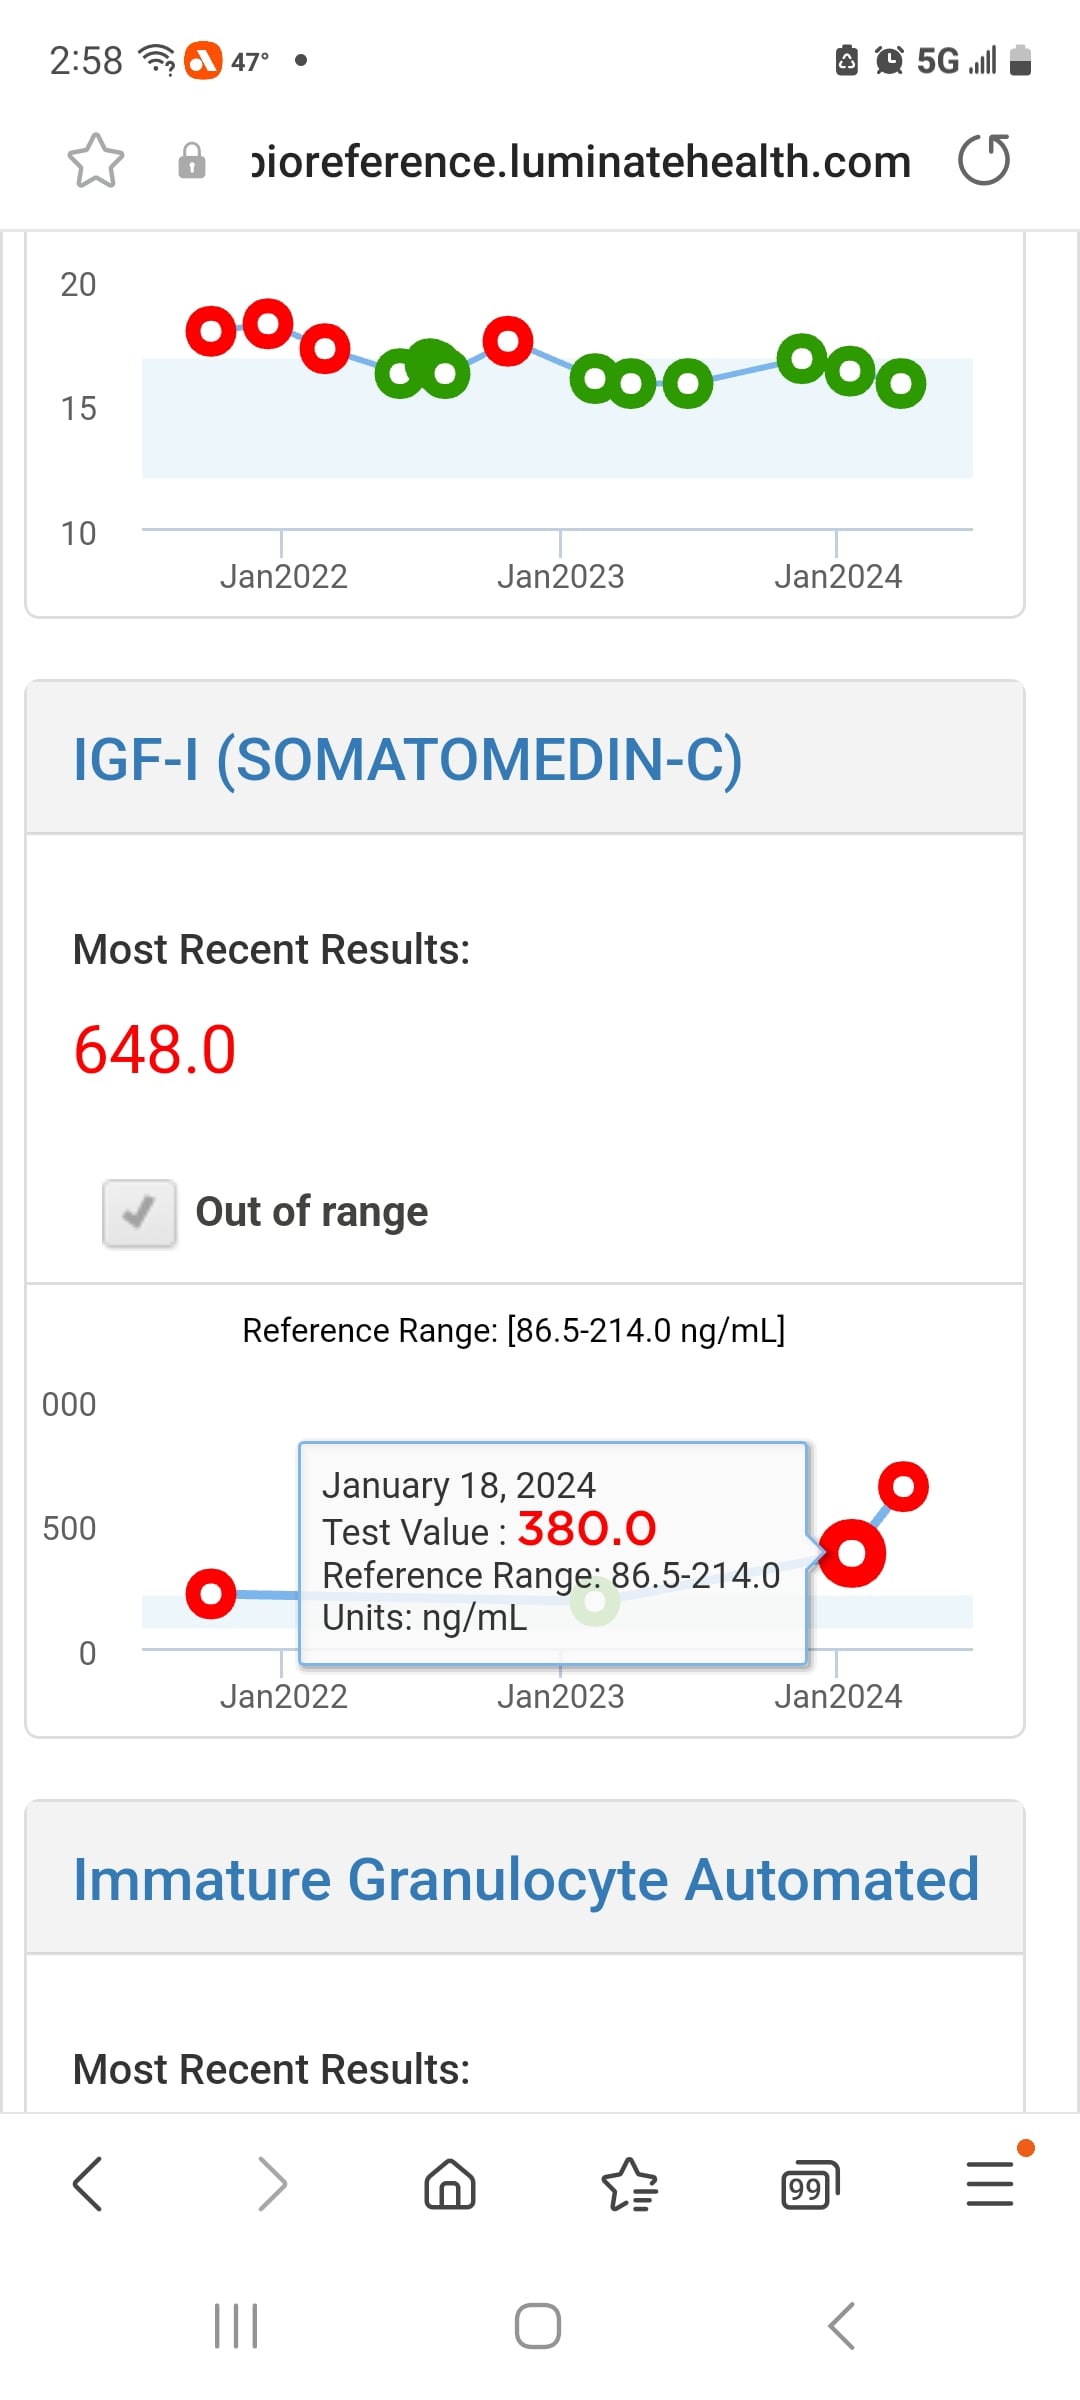
Task: Open the browser hamburger menu
Action: tap(990, 2183)
